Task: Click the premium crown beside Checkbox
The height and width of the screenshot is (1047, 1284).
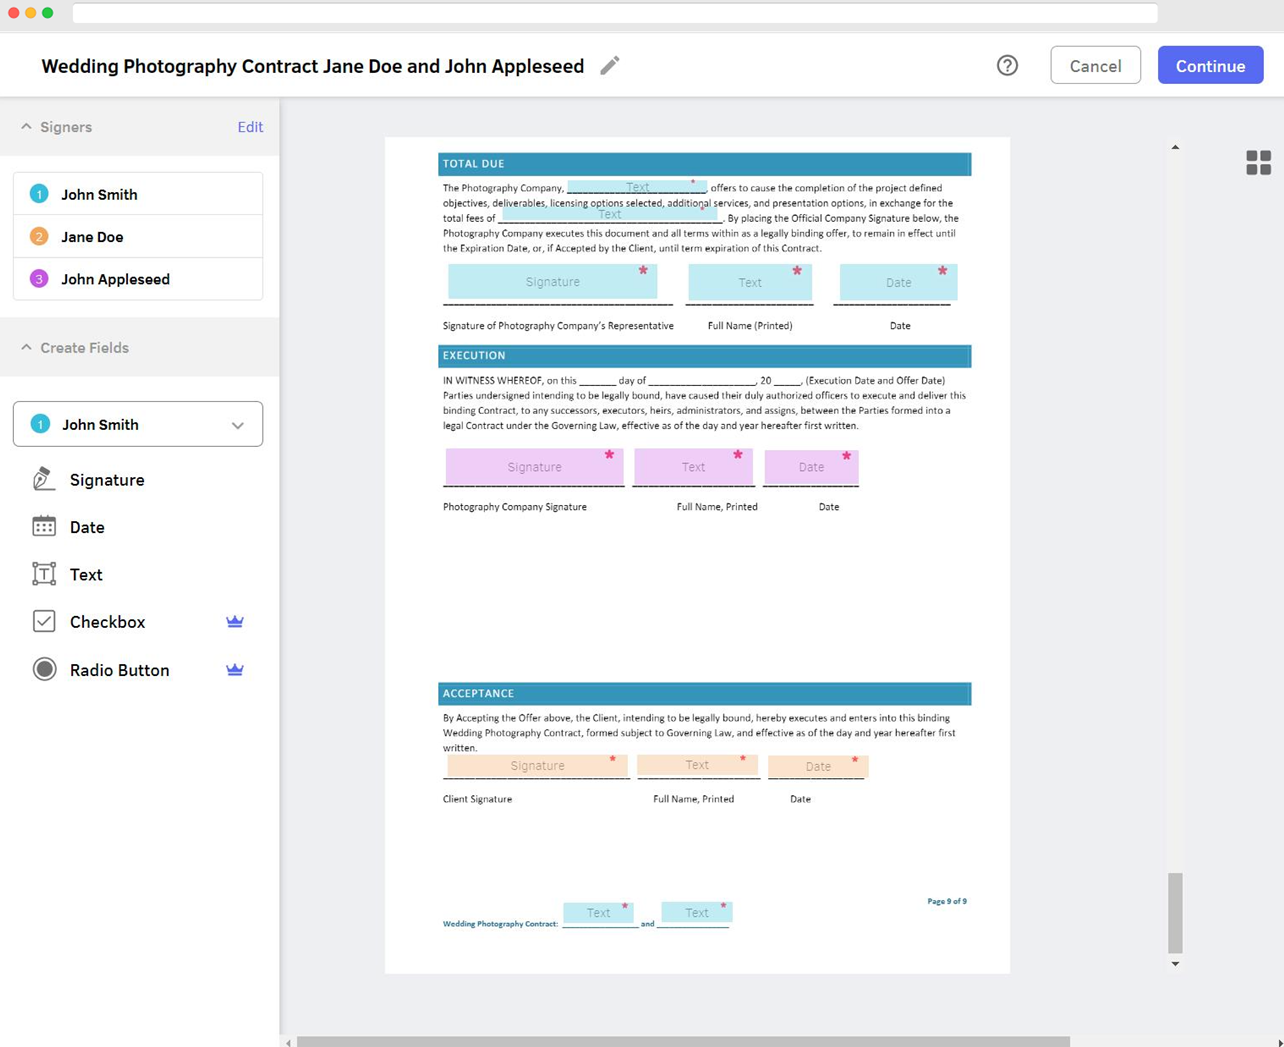Action: [x=234, y=621]
